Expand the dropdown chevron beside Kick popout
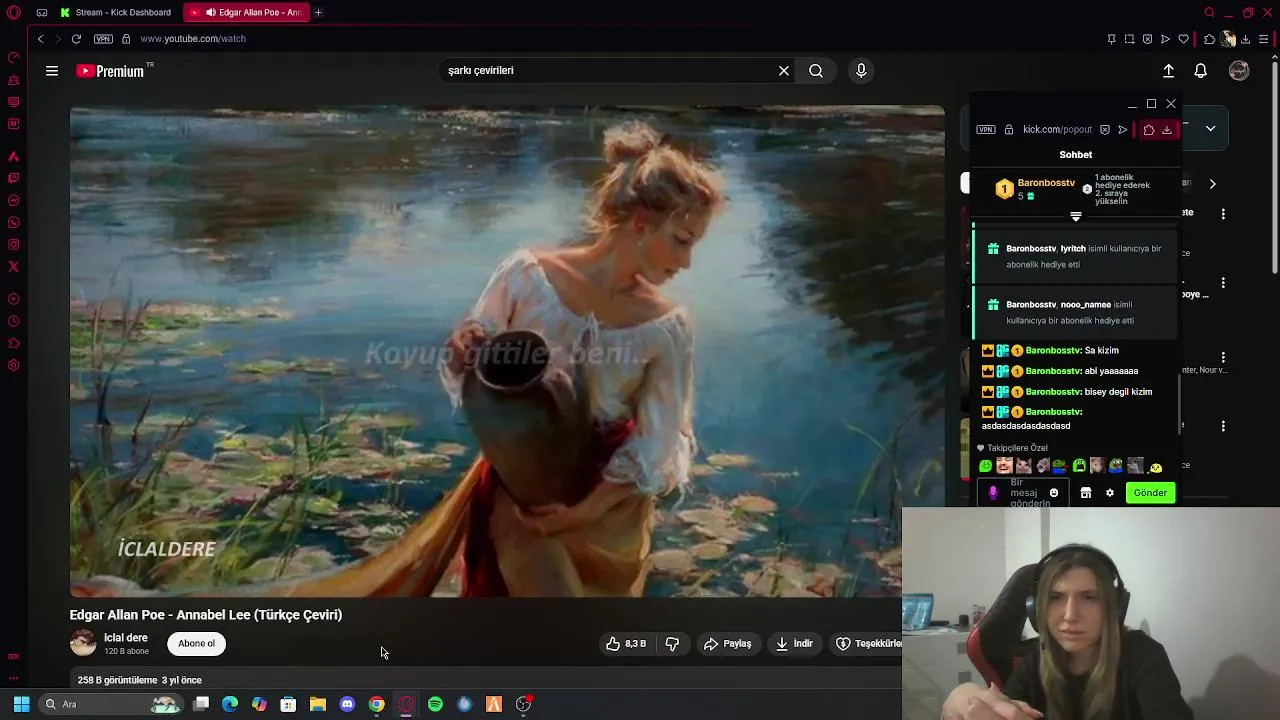1280x720 pixels. [x=1210, y=129]
